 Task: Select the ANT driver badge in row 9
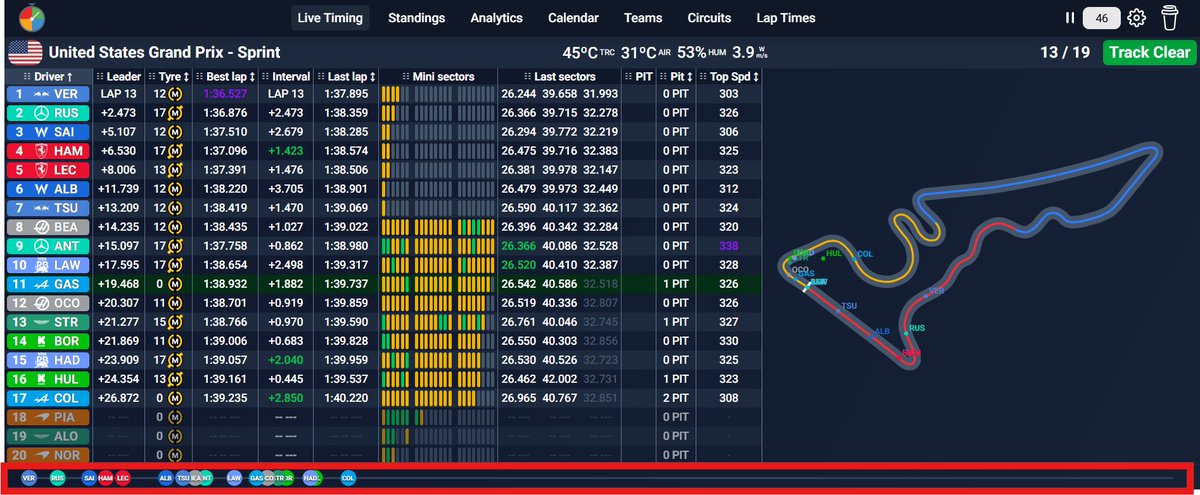tap(48, 245)
